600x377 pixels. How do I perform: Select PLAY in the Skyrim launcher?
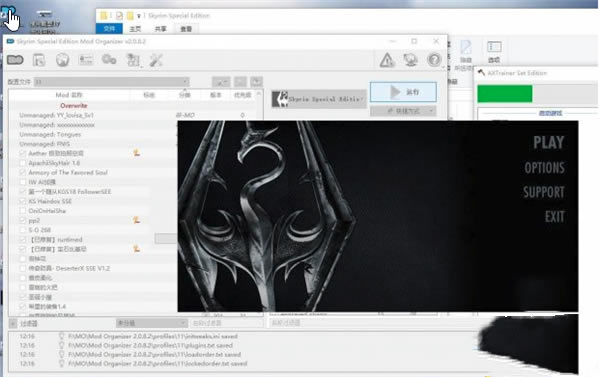click(549, 142)
